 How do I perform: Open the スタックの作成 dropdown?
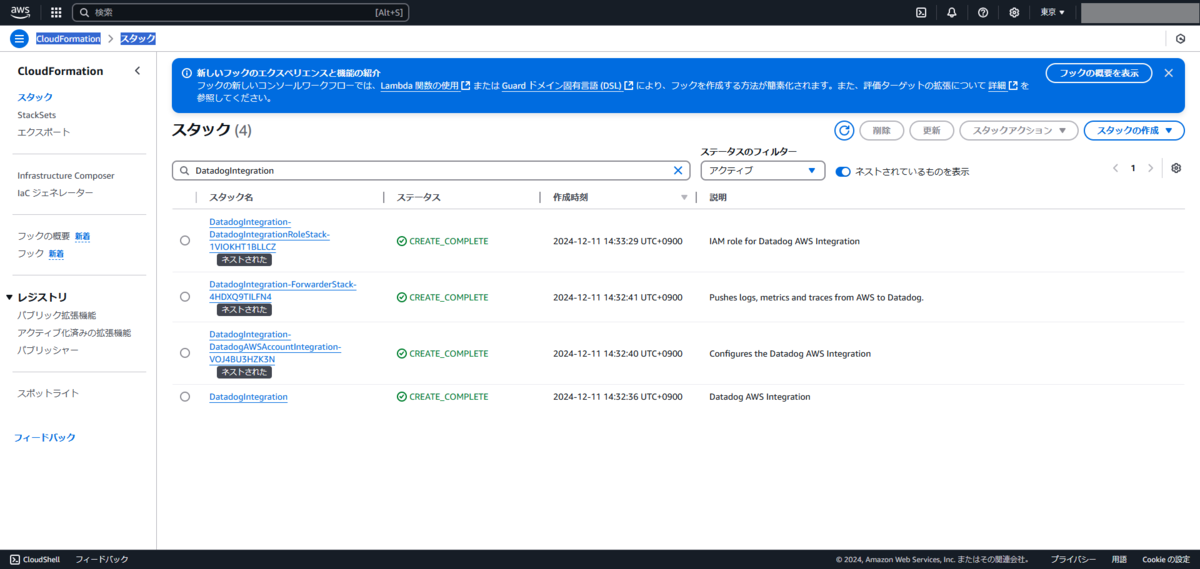pos(1134,130)
